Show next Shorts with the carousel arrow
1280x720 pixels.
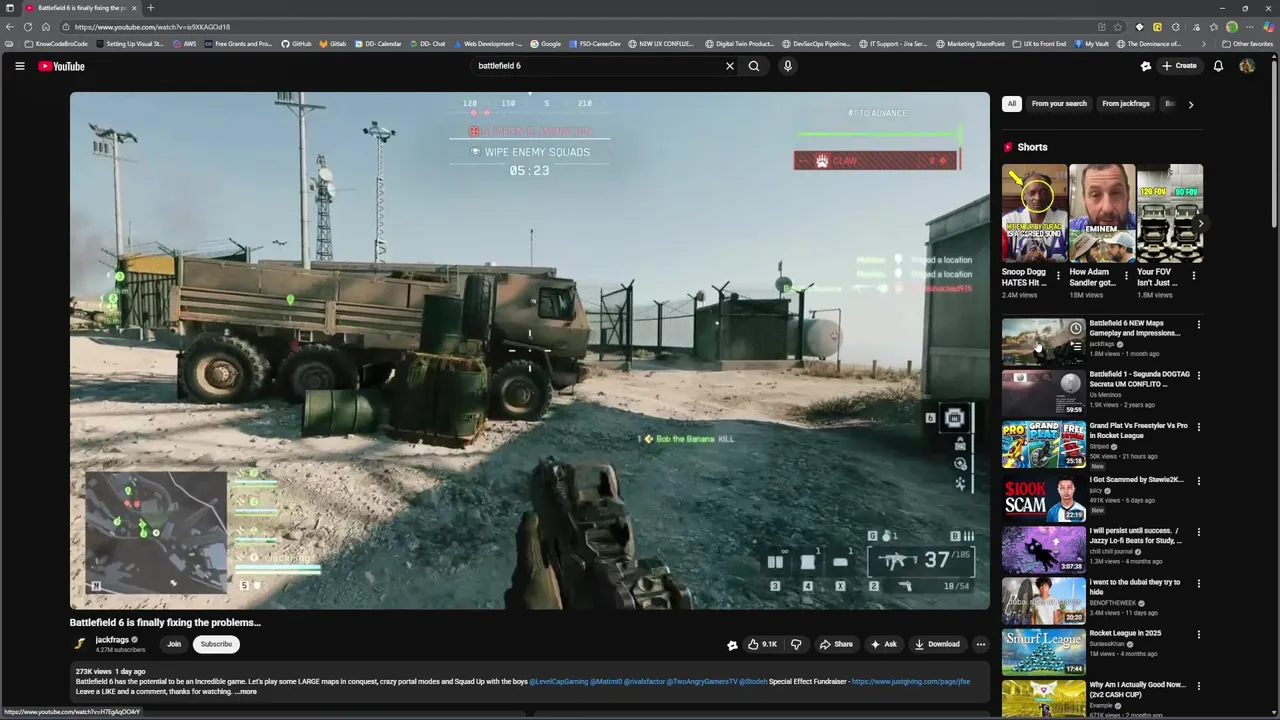[1201, 223]
